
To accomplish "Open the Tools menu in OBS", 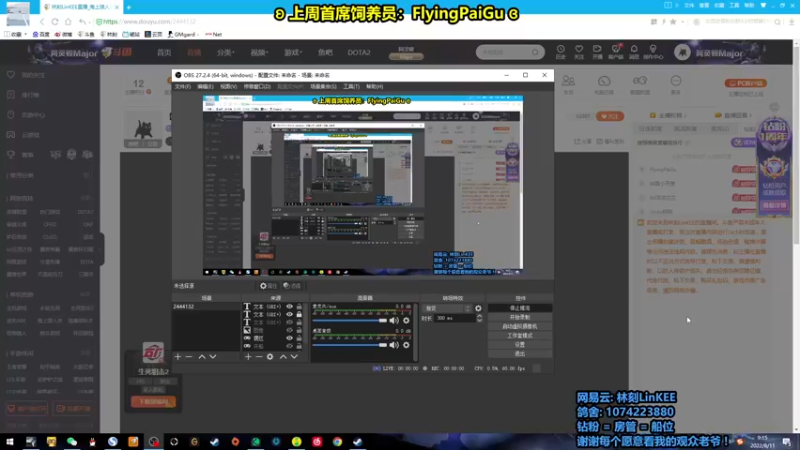I will click(x=351, y=86).
